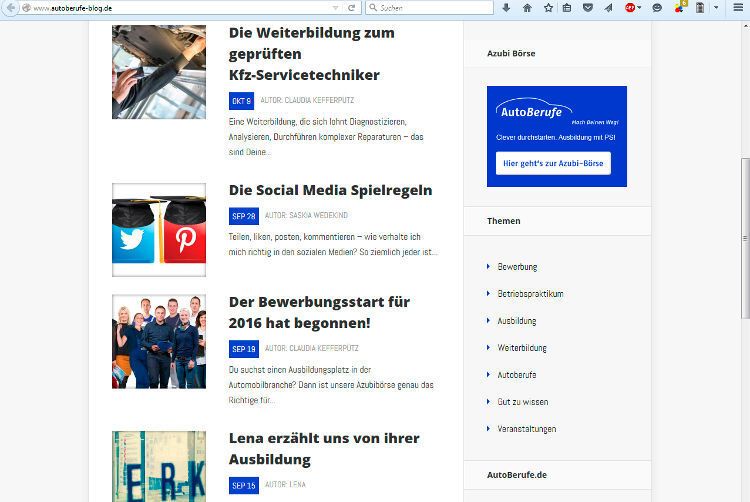This screenshot has height=502, width=750.
Task: Click the Azubi Börse widget heading
Action: (x=511, y=54)
